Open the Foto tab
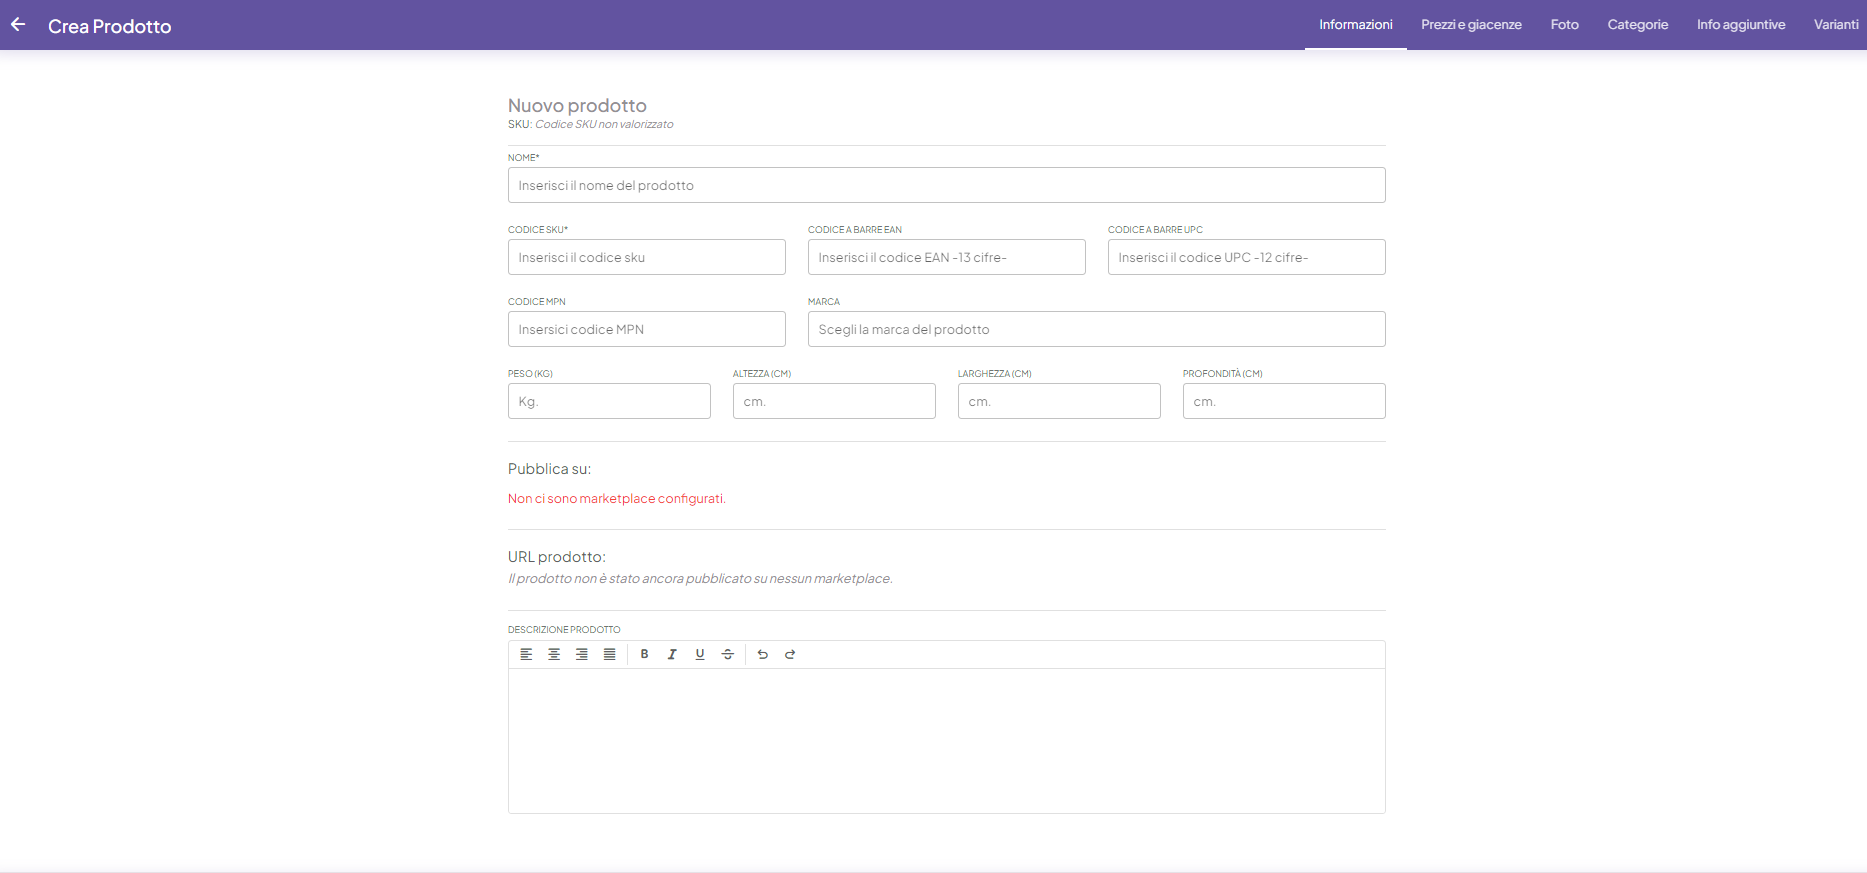 [x=1565, y=25]
